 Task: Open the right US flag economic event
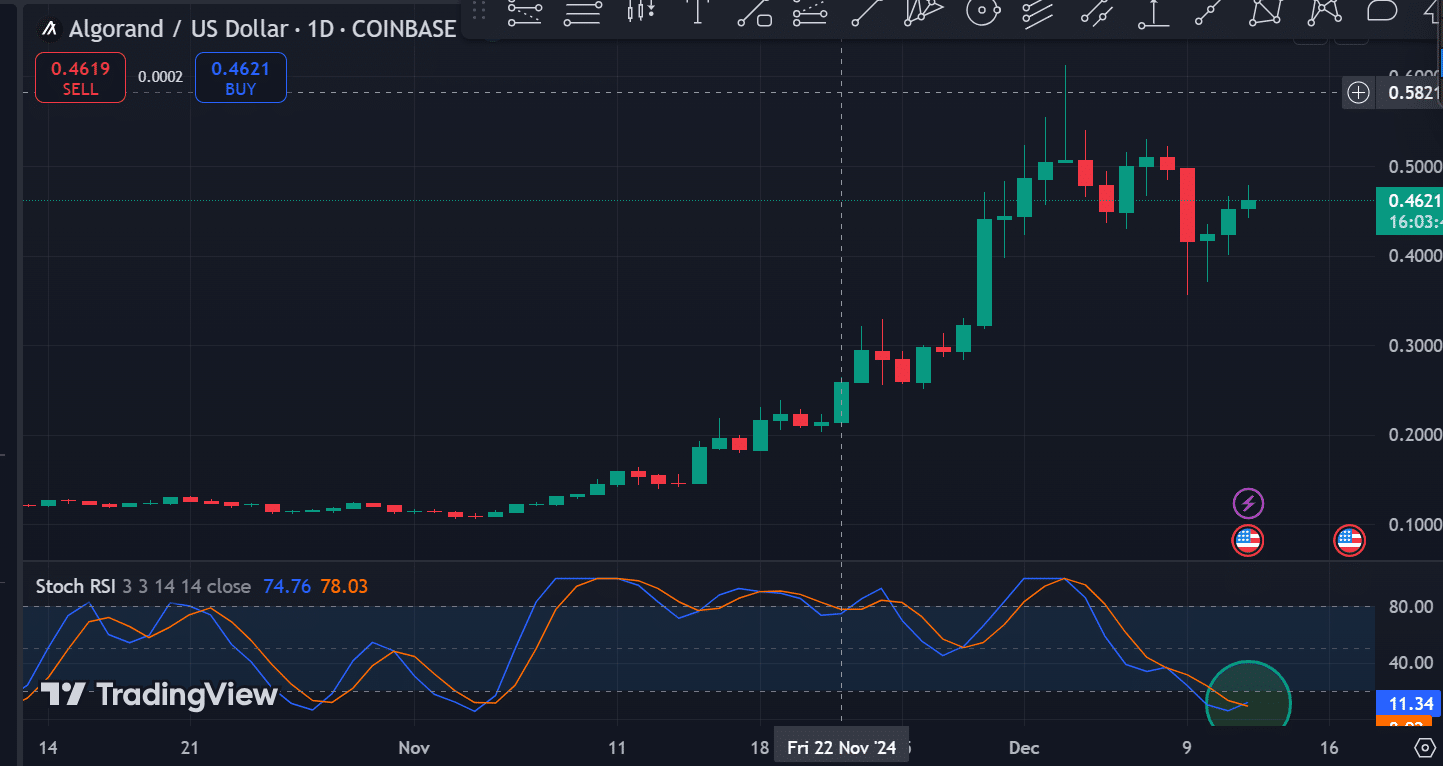pos(1350,541)
